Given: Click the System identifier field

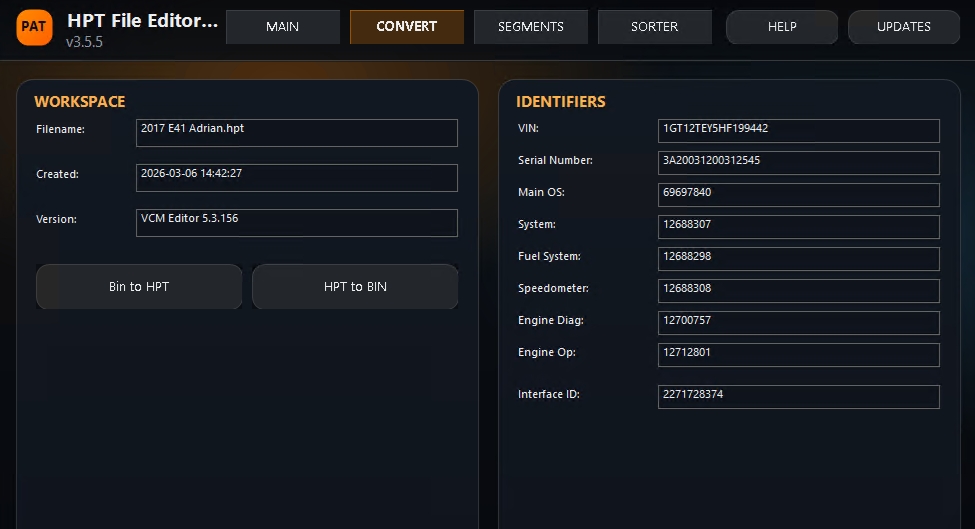Looking at the screenshot, I should (x=798, y=227).
